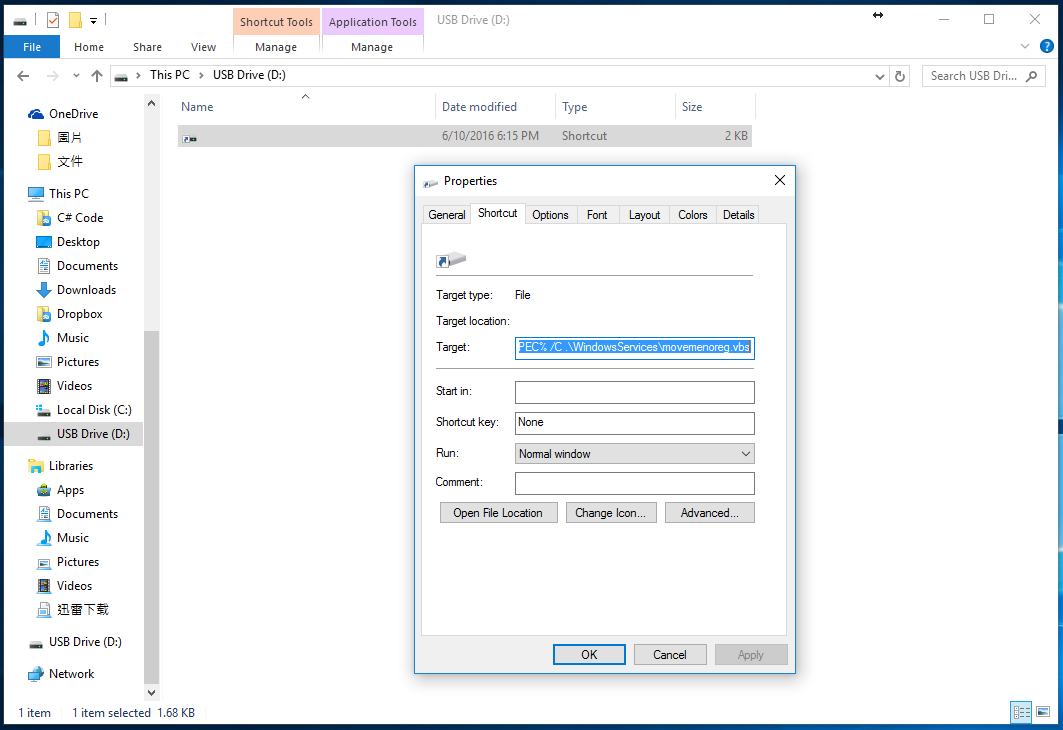Open Downloads in the navigation pane
The width and height of the screenshot is (1063, 730).
point(86,290)
